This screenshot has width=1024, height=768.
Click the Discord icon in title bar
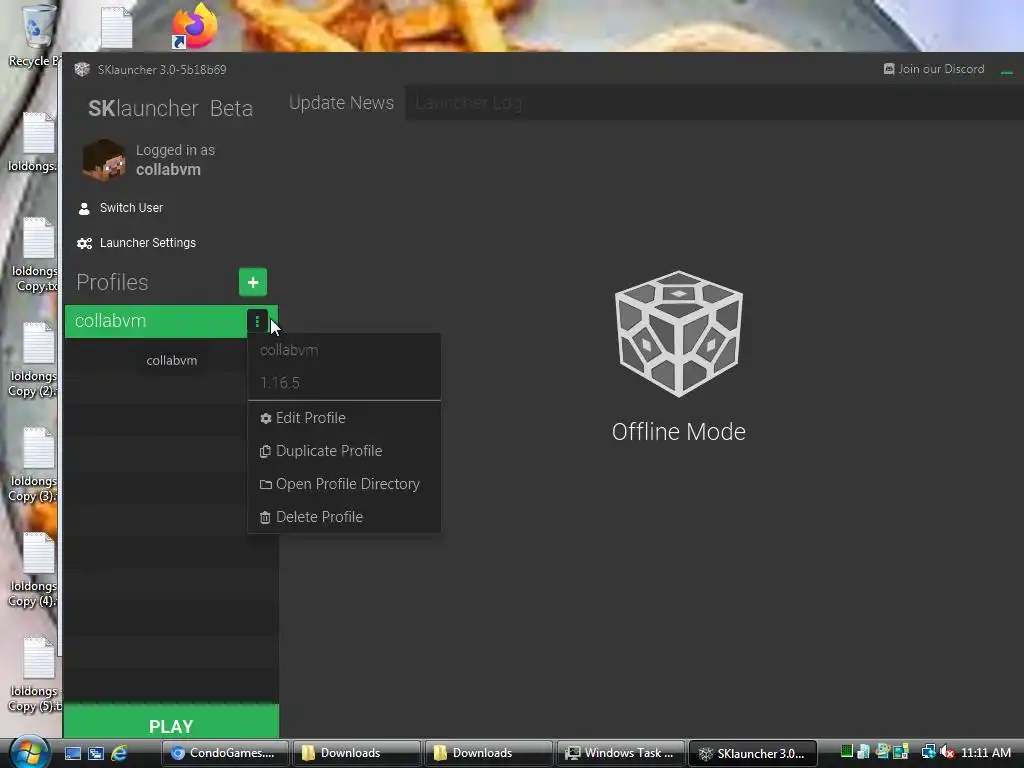tap(889, 69)
